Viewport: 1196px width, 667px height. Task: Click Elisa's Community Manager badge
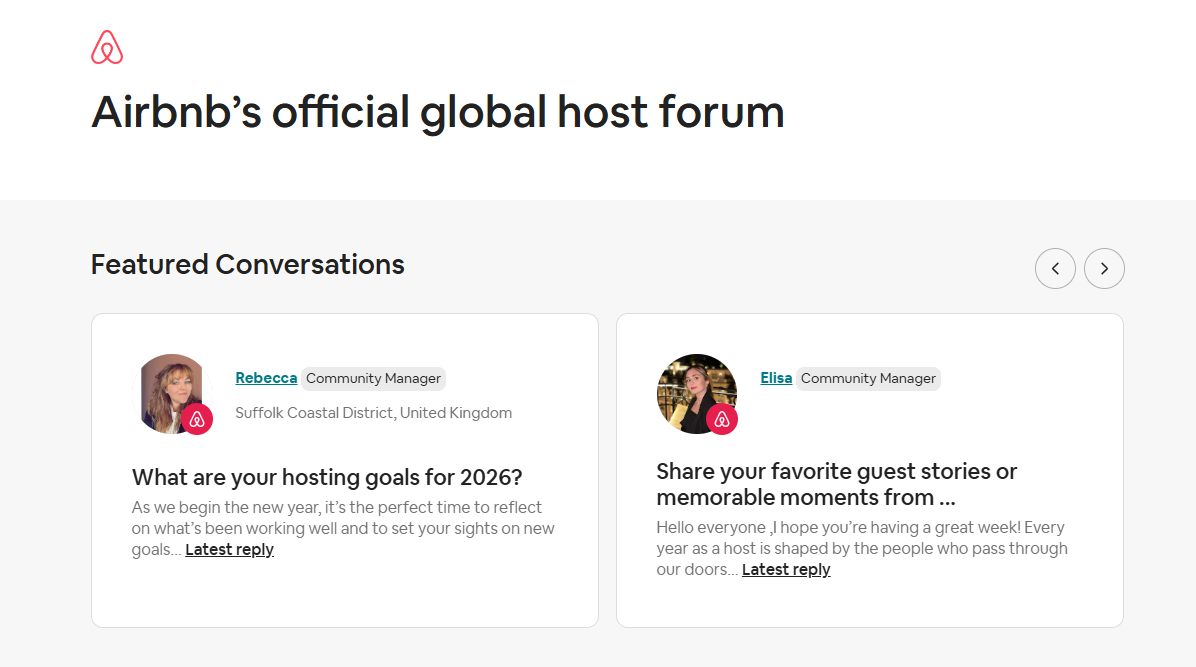(868, 378)
